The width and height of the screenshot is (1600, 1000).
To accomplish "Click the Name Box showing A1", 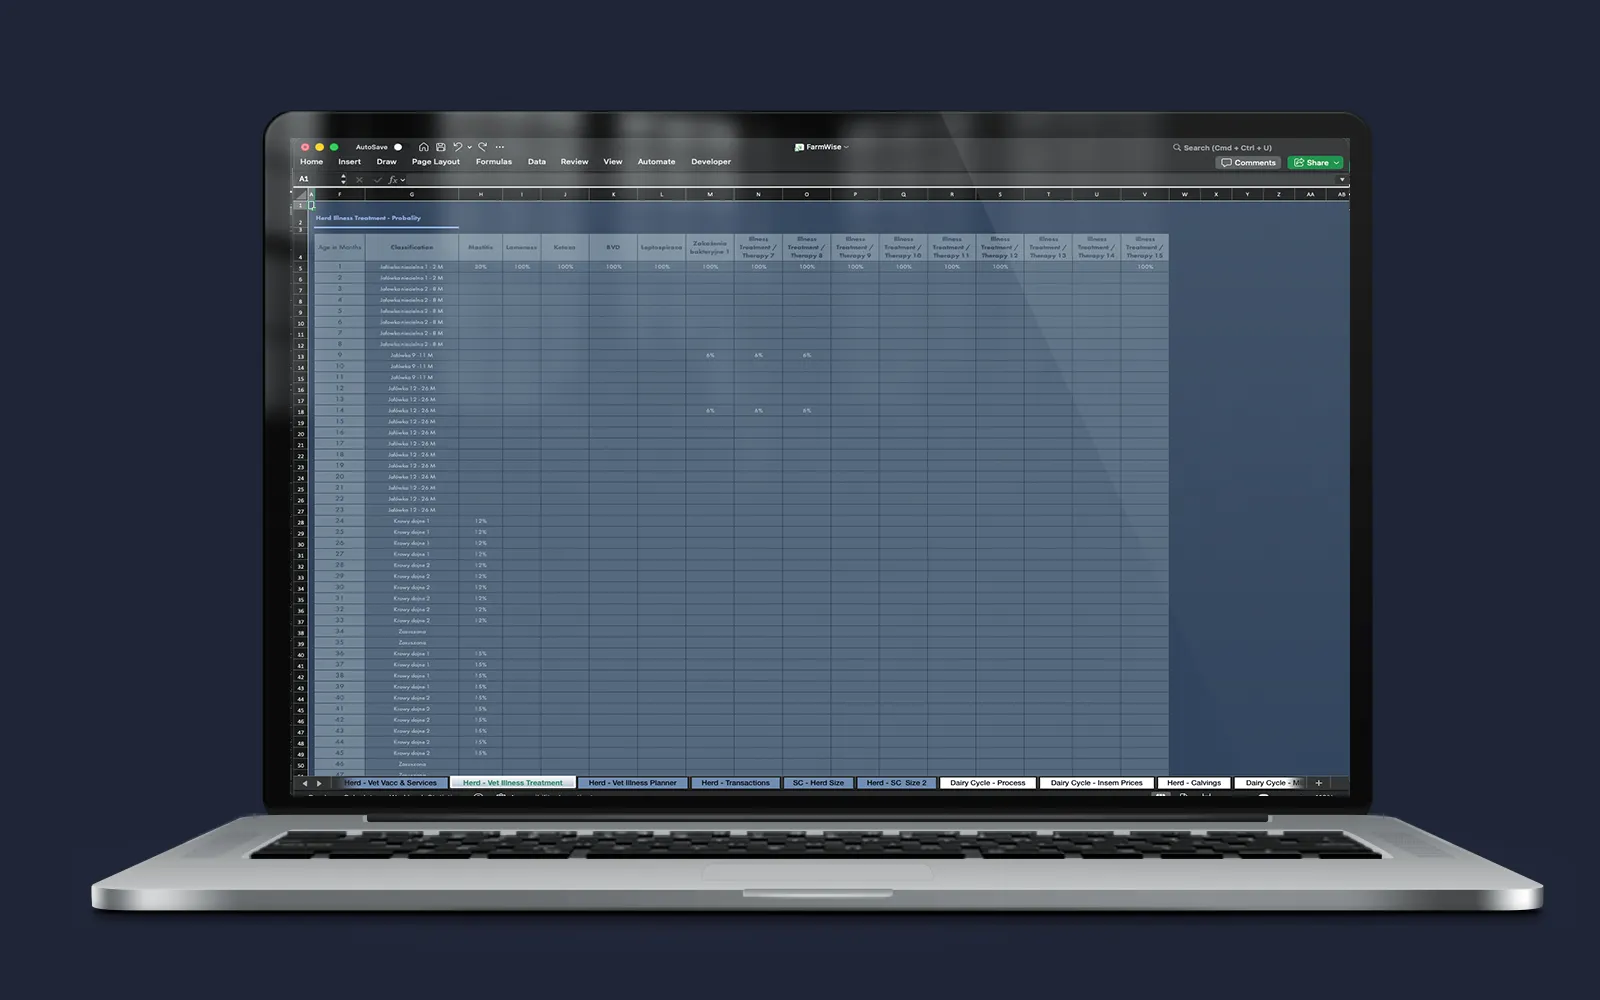I will pyautogui.click(x=317, y=179).
